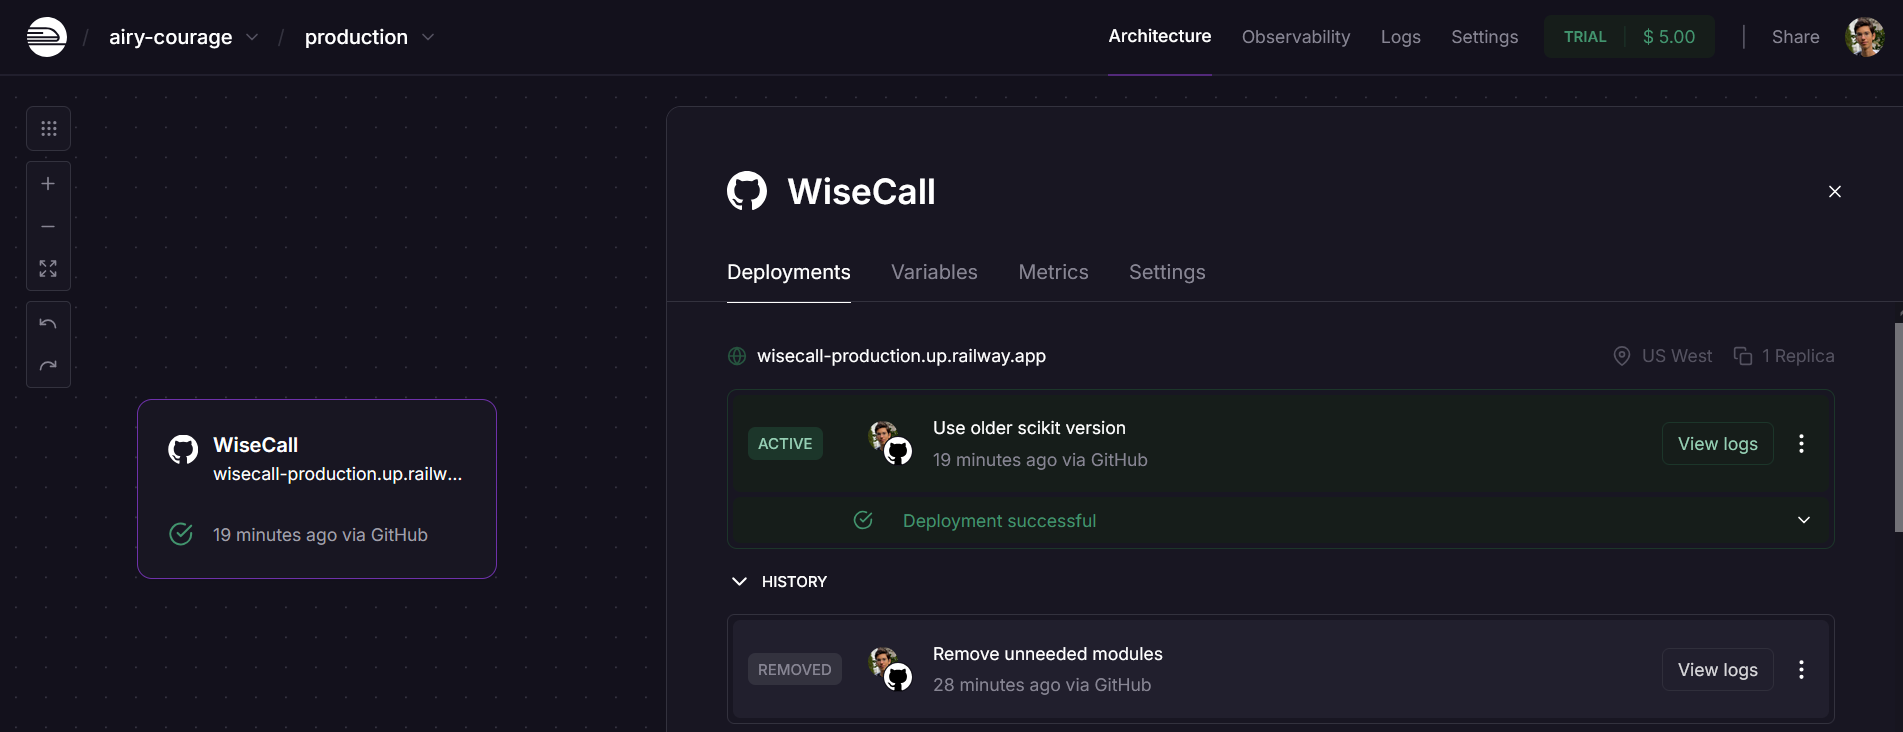Click the panel vertical scrollbar
The height and width of the screenshot is (732, 1903).
point(1898,427)
